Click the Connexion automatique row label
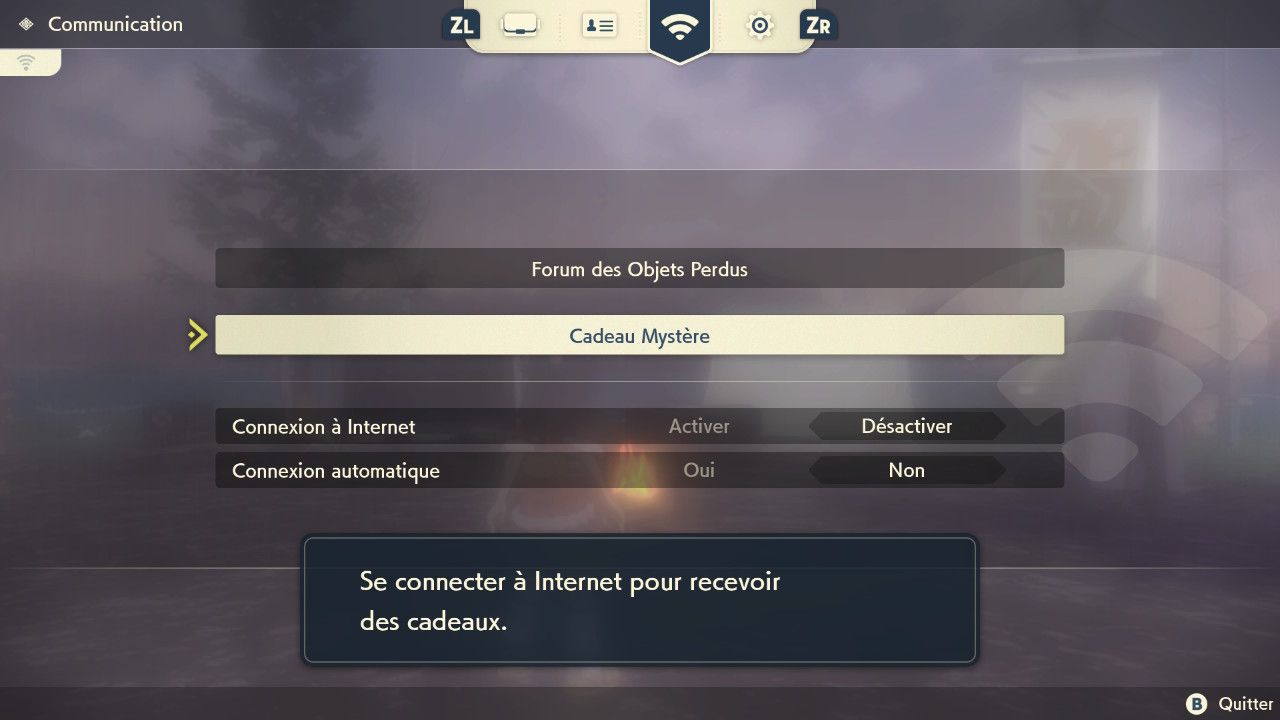 tap(336, 471)
